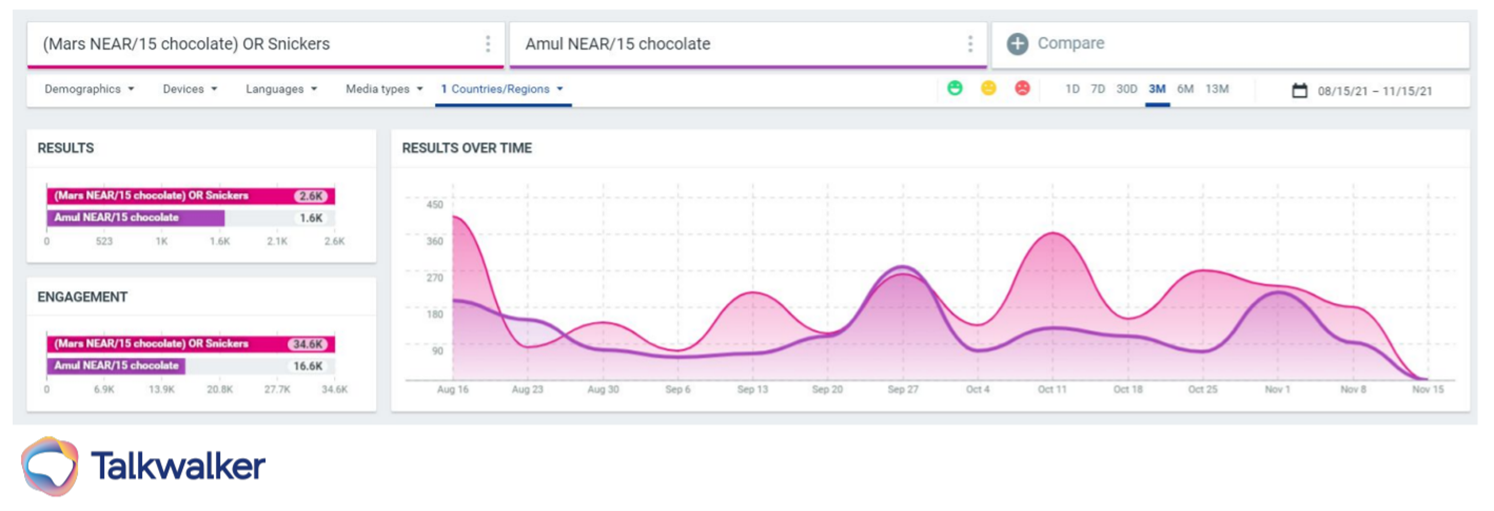1494x511 pixels.
Task: Select the 30D time range
Action: click(1127, 89)
